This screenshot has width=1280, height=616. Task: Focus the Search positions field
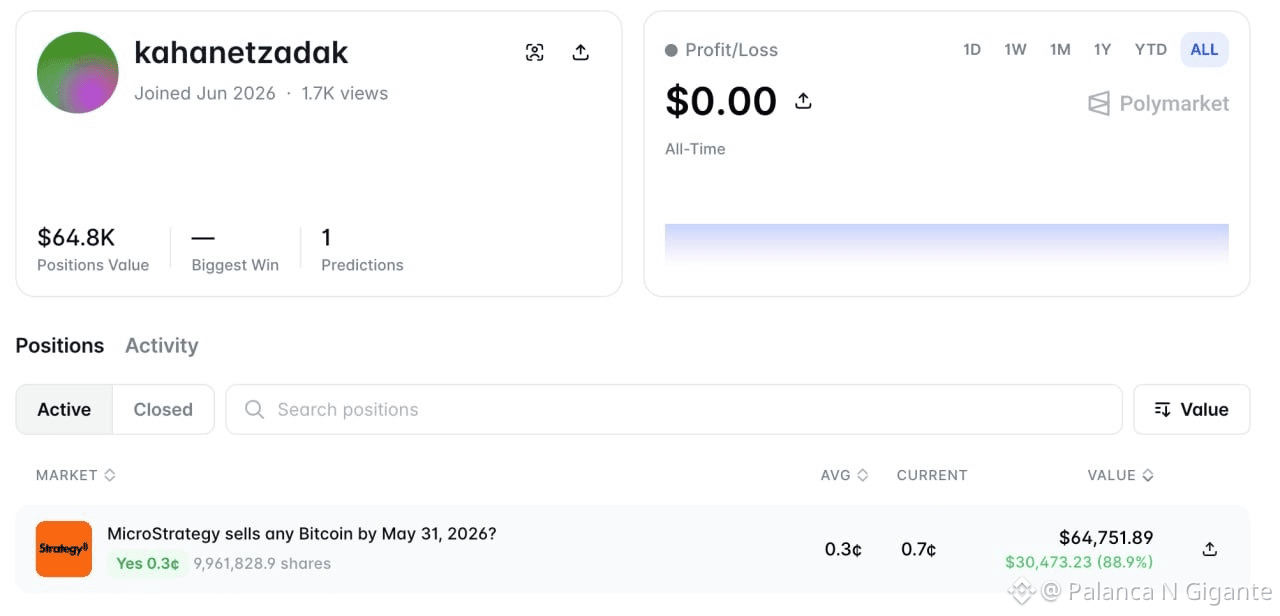coord(674,409)
